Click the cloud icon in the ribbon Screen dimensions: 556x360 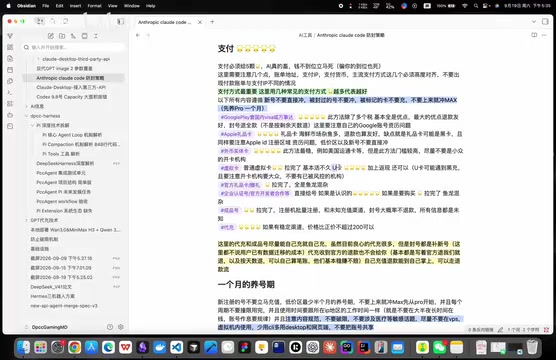pyautogui.click(x=10, y=115)
